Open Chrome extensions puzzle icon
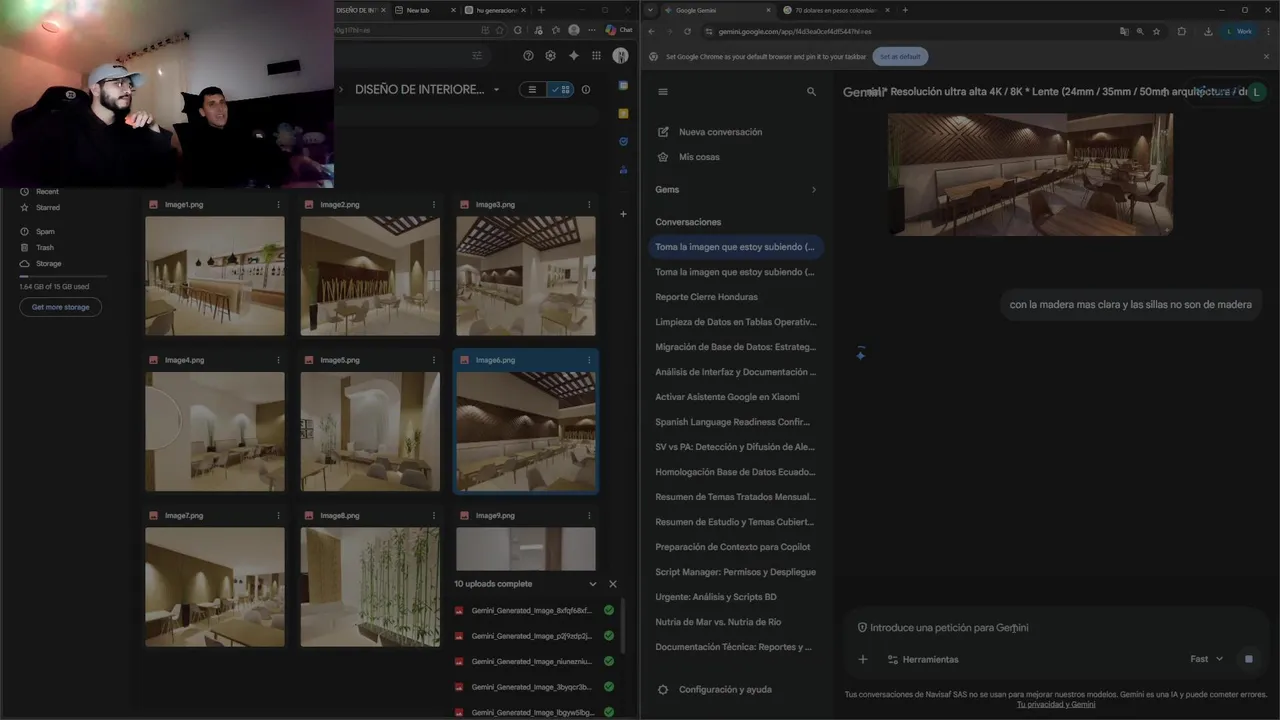 (x=1181, y=31)
